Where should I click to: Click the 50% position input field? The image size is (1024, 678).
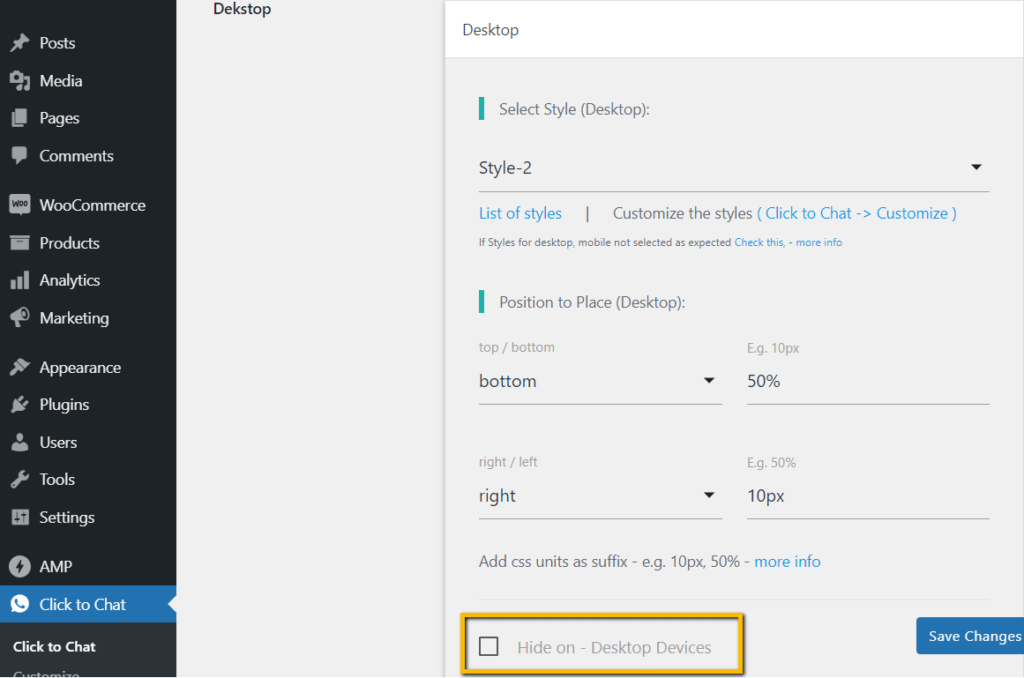coord(867,381)
